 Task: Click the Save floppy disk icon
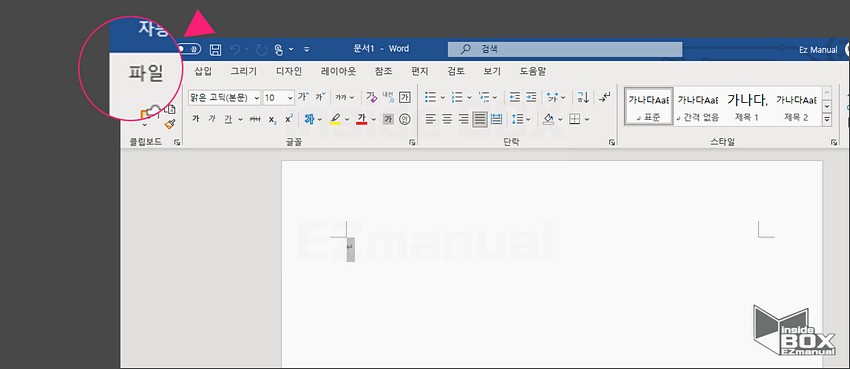pos(215,49)
